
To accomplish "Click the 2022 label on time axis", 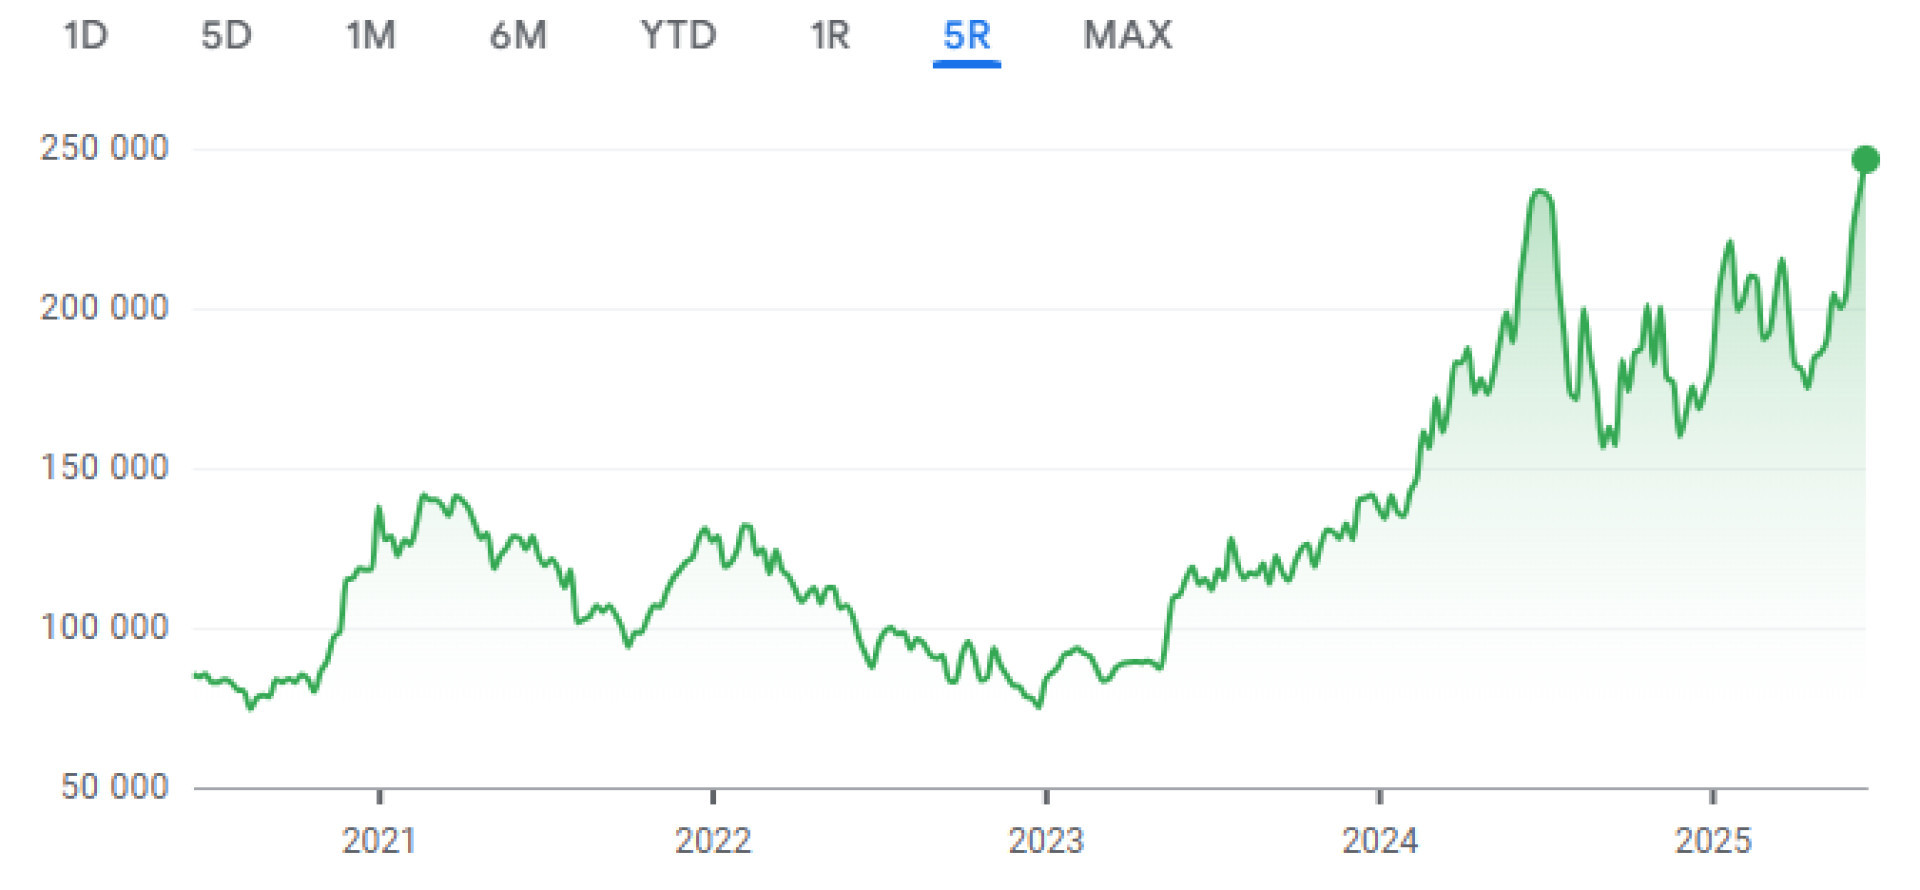I will coord(712,840).
